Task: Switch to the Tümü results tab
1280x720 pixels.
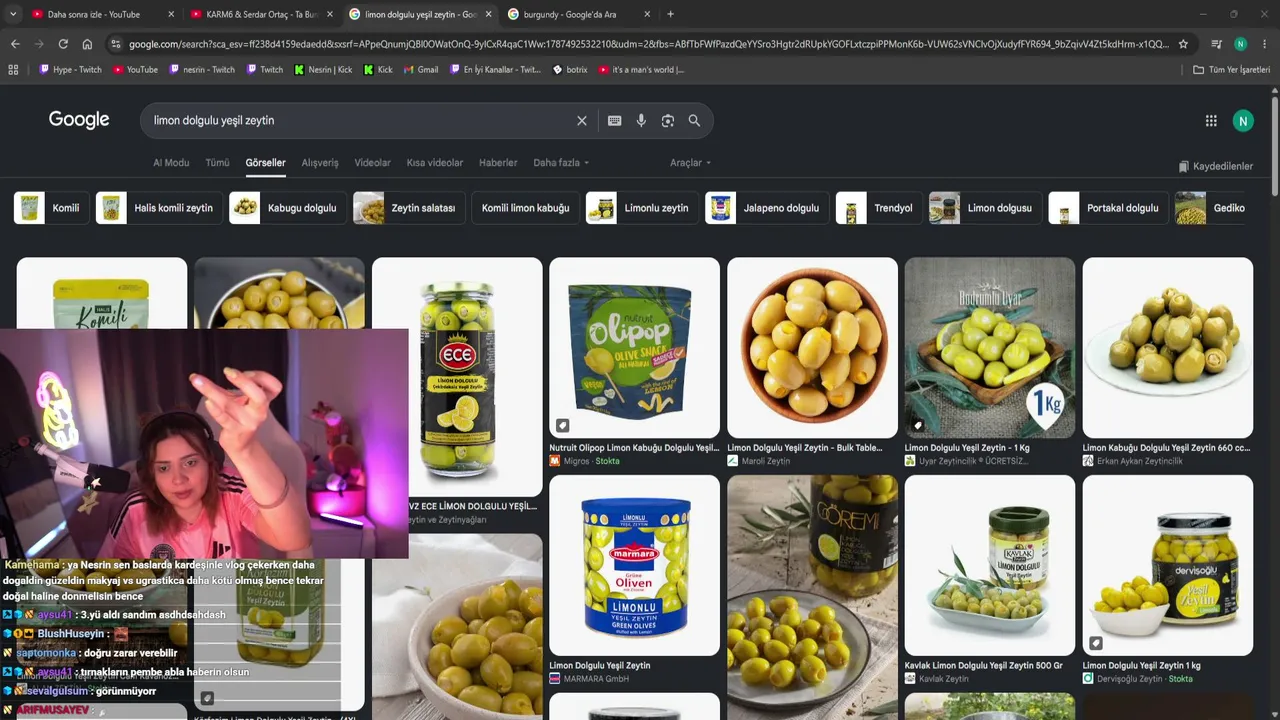Action: [x=217, y=163]
